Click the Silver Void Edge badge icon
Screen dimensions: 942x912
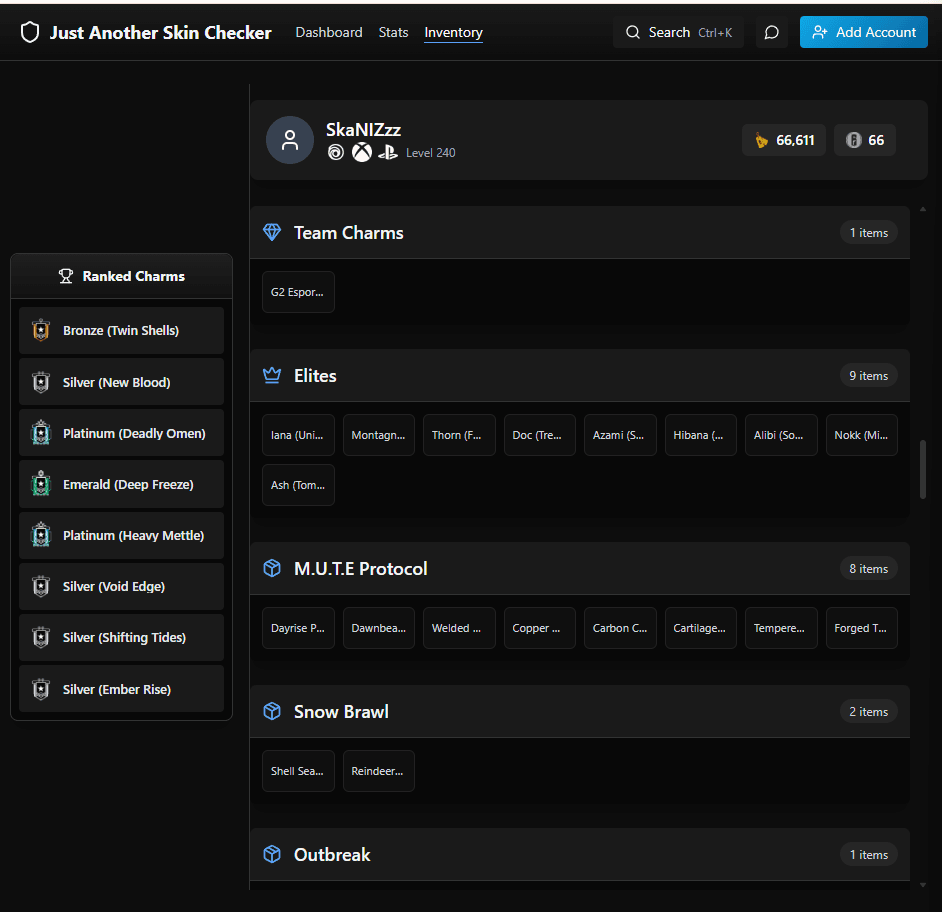41,586
